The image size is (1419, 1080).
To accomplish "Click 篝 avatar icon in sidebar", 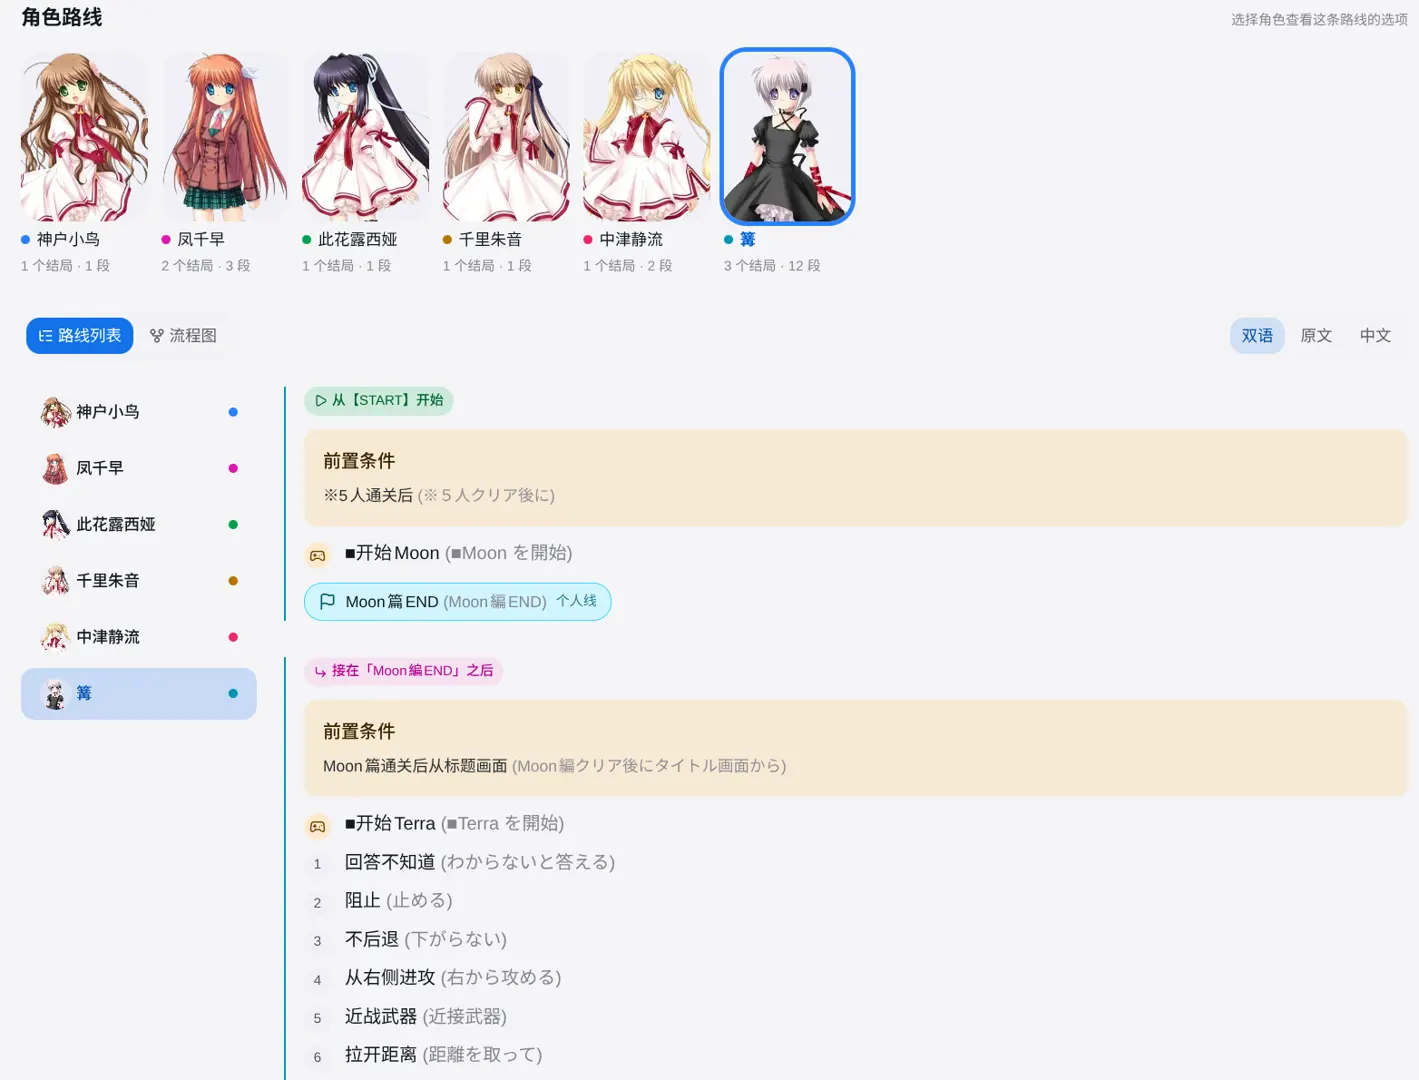I will click(55, 694).
